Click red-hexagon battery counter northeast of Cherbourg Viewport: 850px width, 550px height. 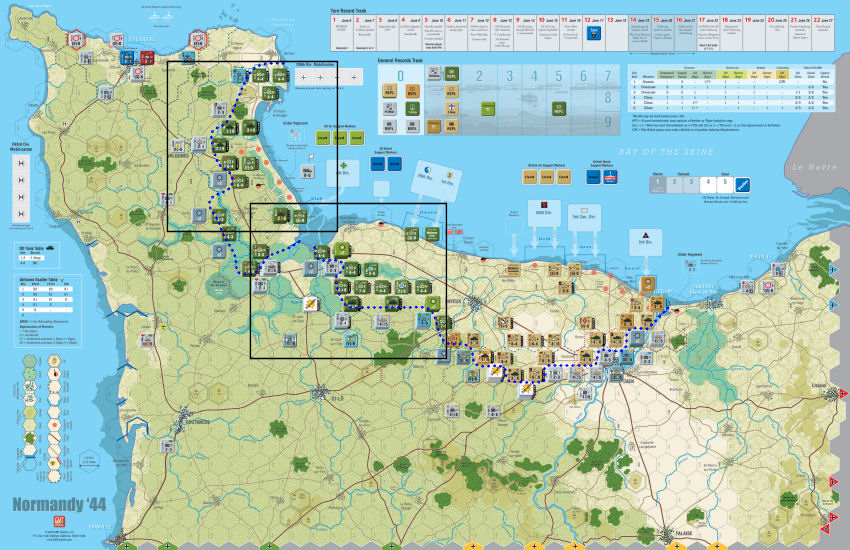tap(198, 39)
